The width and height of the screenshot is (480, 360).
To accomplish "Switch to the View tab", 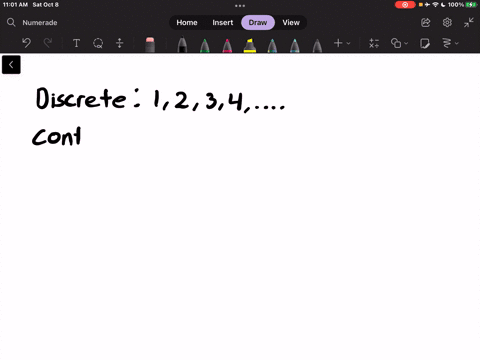I will point(291,22).
